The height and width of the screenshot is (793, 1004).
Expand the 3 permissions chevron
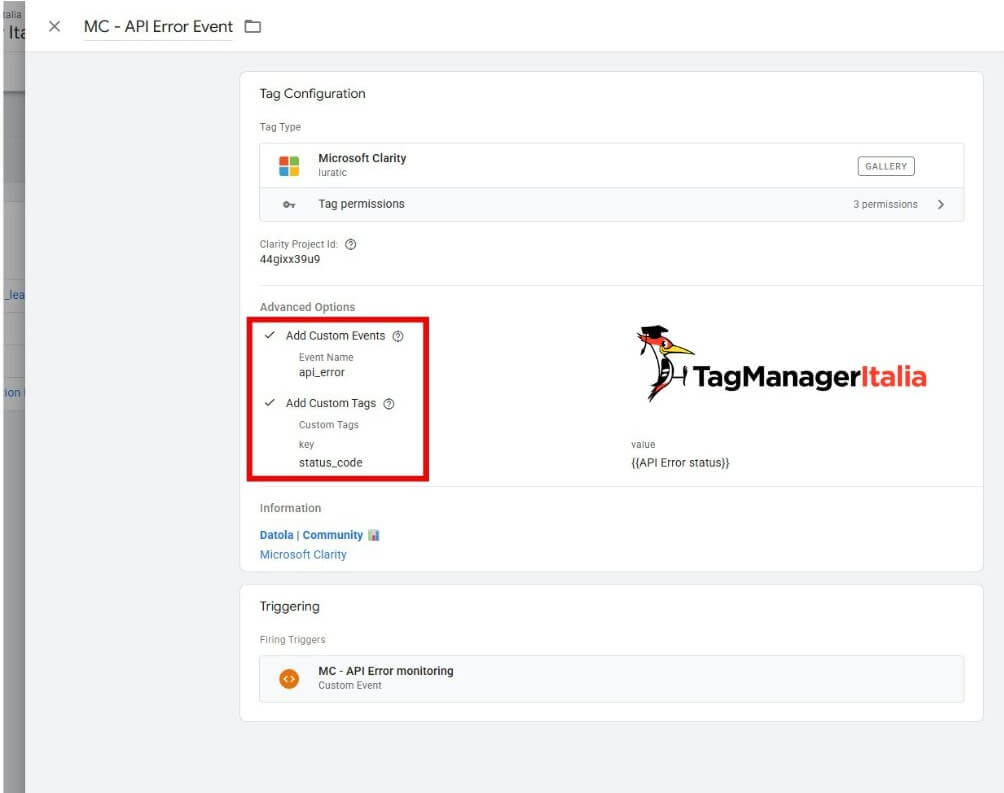tap(939, 204)
